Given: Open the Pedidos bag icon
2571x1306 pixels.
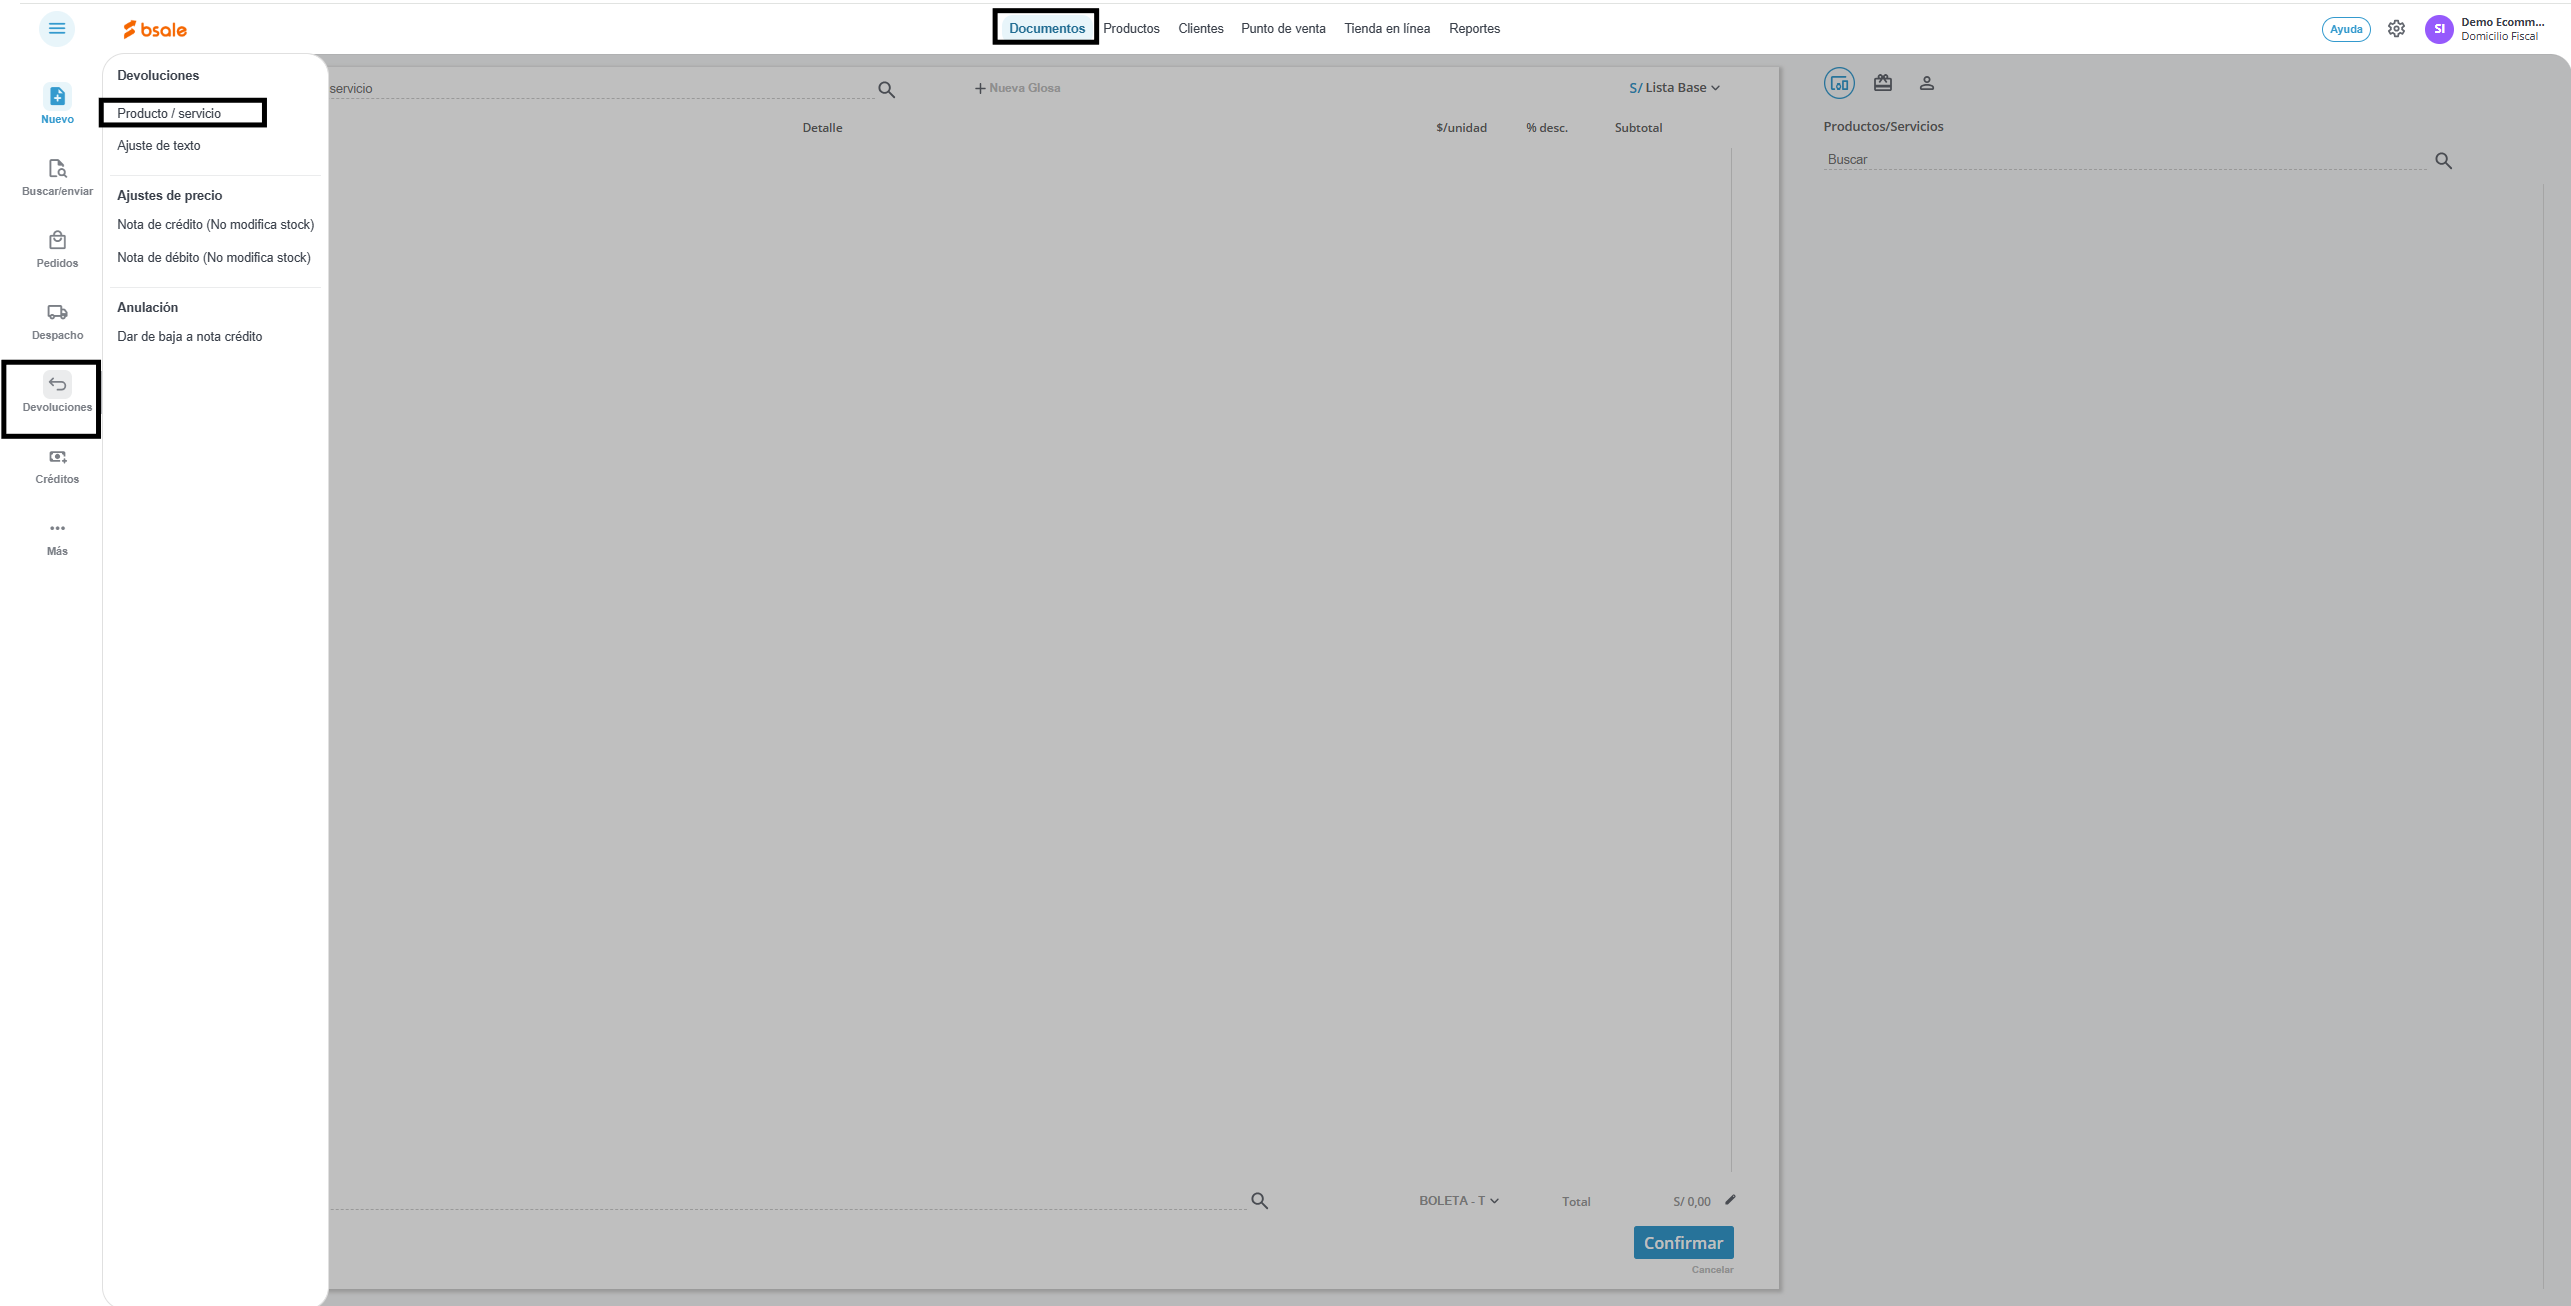Looking at the screenshot, I should (x=57, y=241).
